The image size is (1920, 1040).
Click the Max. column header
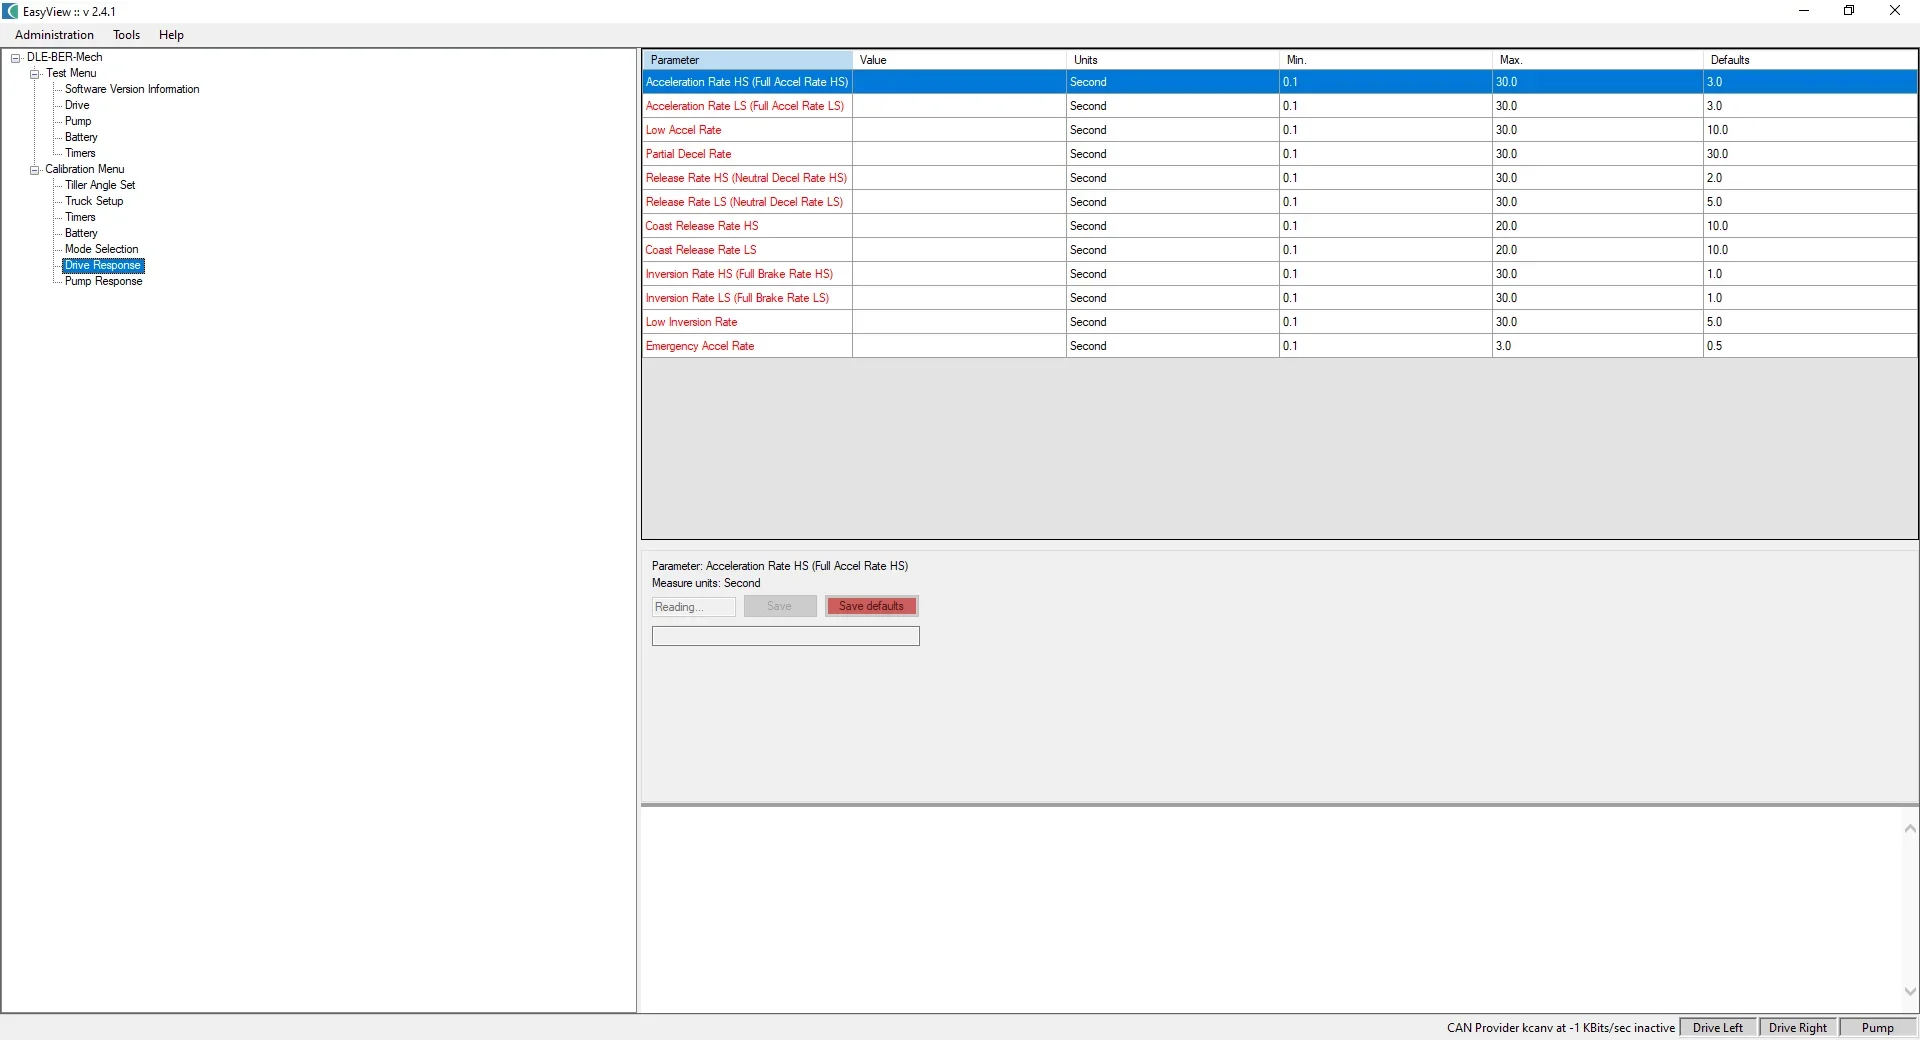[x=1597, y=60]
